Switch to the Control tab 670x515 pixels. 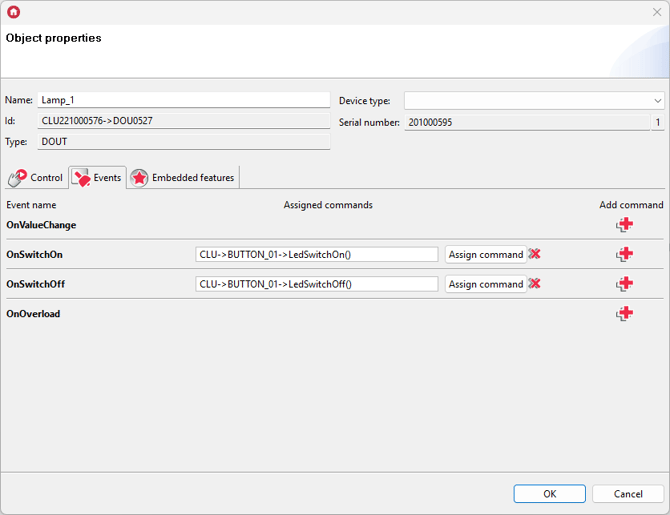35,178
